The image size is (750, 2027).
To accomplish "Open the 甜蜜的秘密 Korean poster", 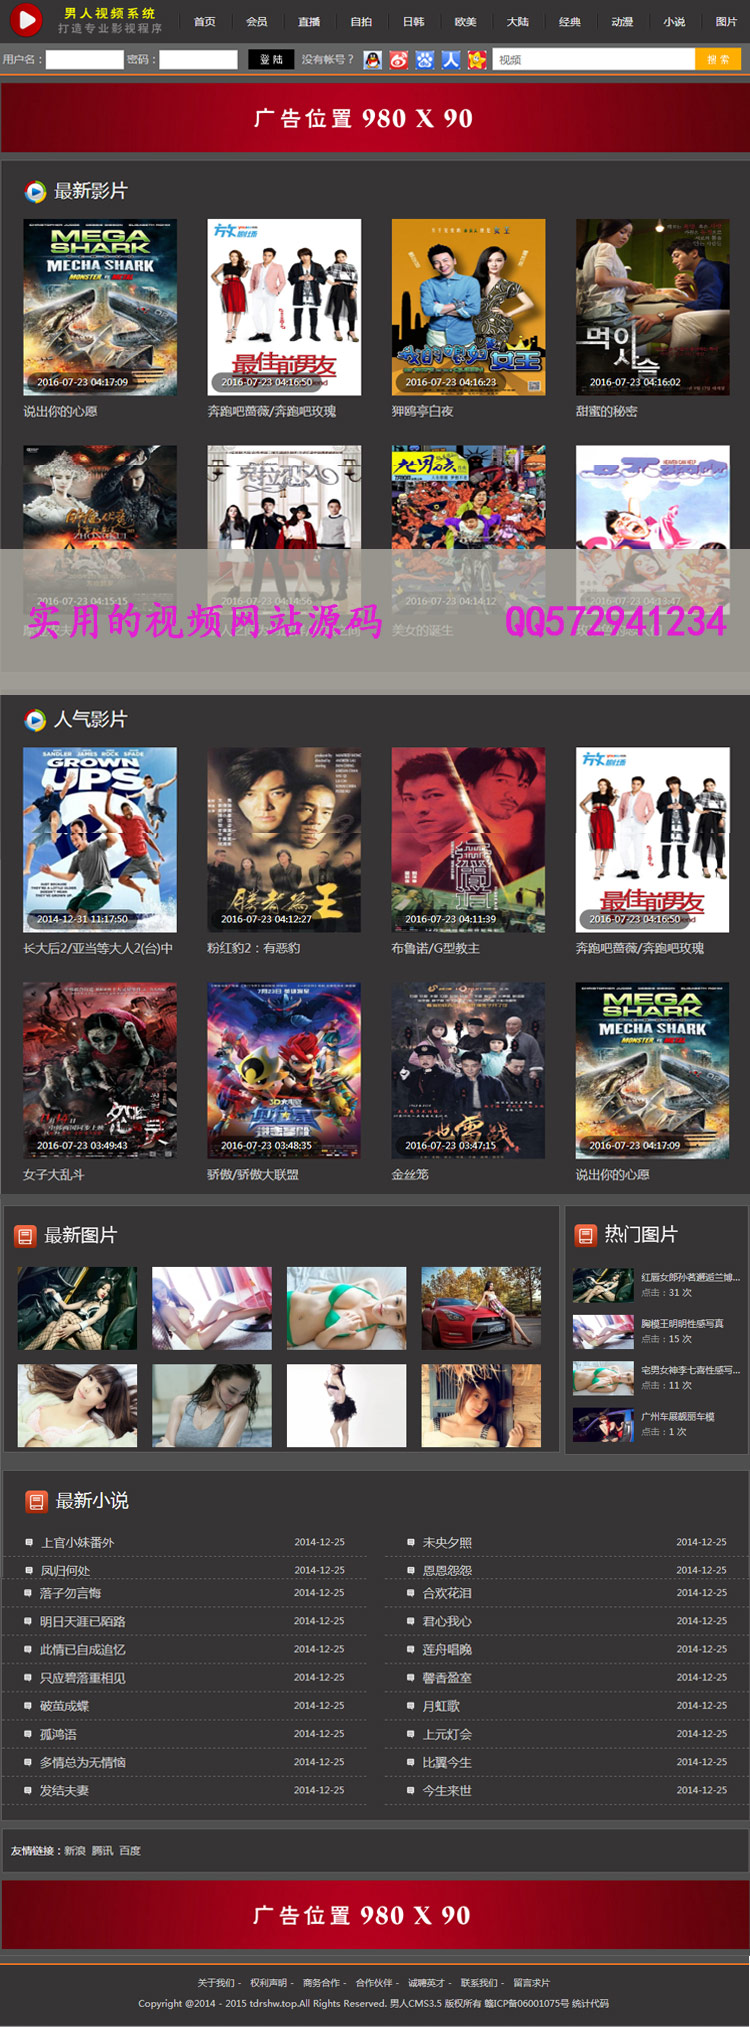I will tap(652, 307).
